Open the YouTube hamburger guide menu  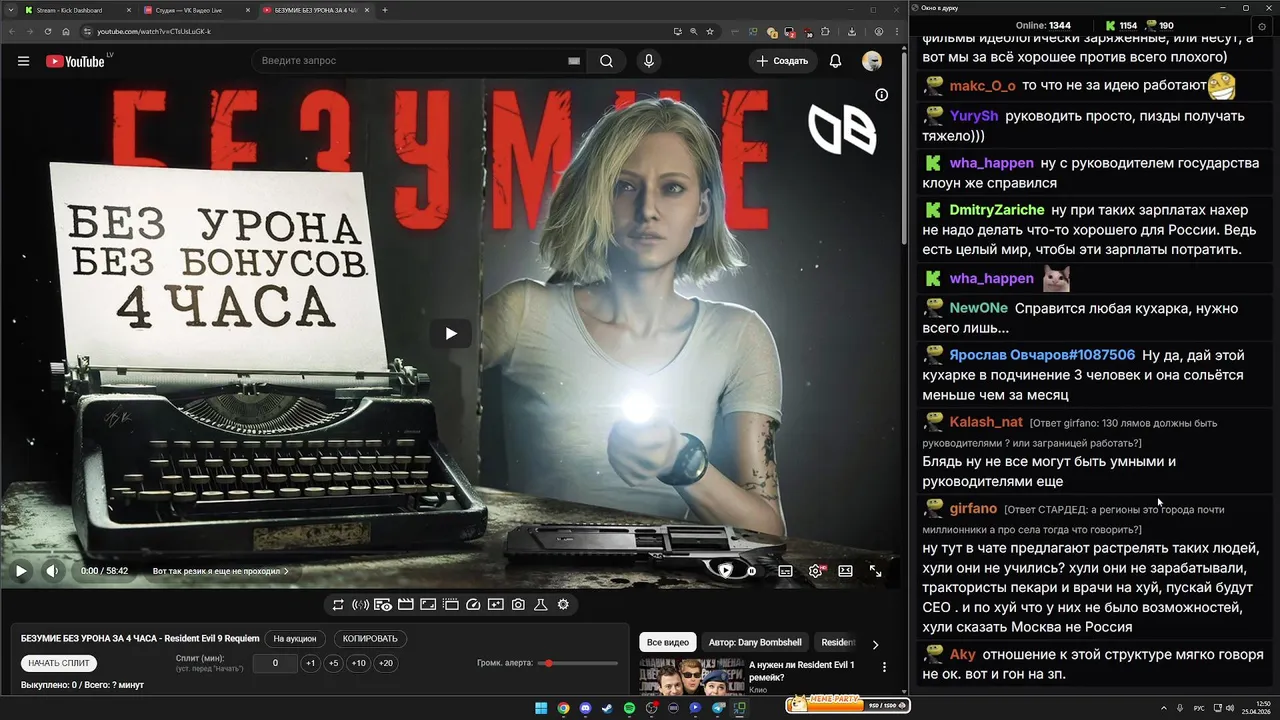pos(23,61)
